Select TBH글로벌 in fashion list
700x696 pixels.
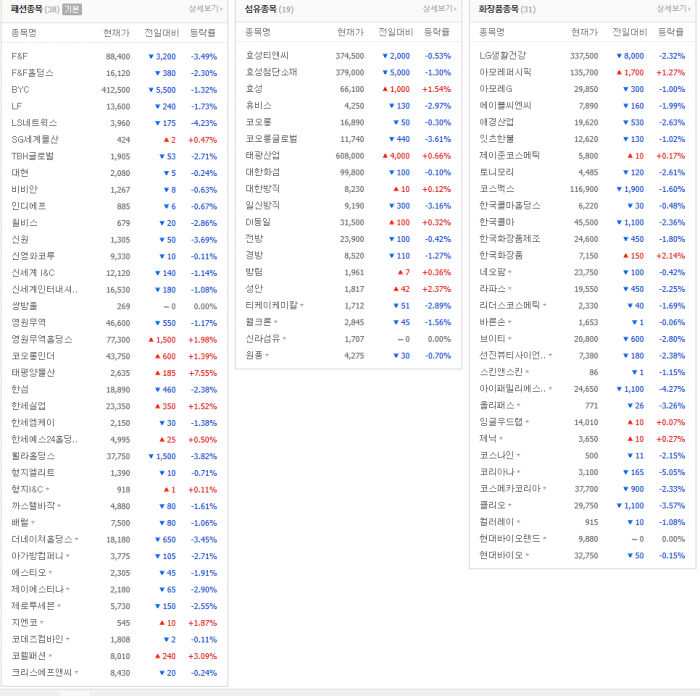coord(32,156)
